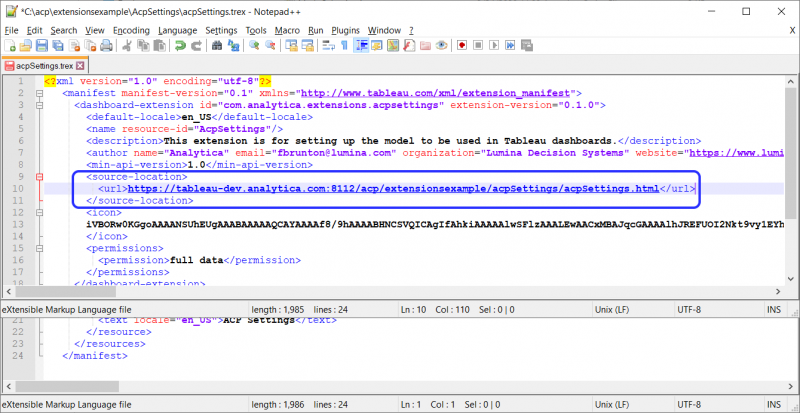Collapse the dashboard-extension fold on line 3

point(39,105)
